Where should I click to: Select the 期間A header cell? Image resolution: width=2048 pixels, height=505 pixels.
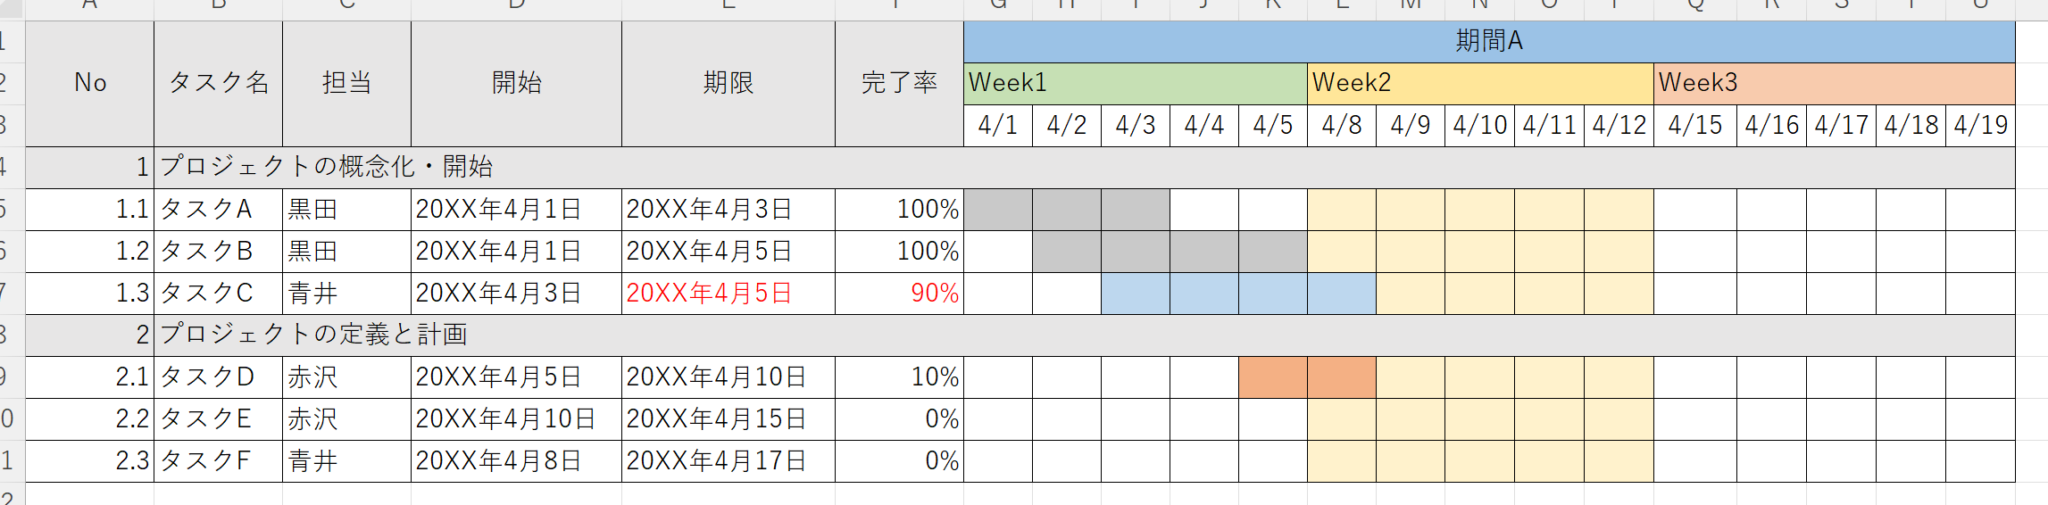[1488, 41]
